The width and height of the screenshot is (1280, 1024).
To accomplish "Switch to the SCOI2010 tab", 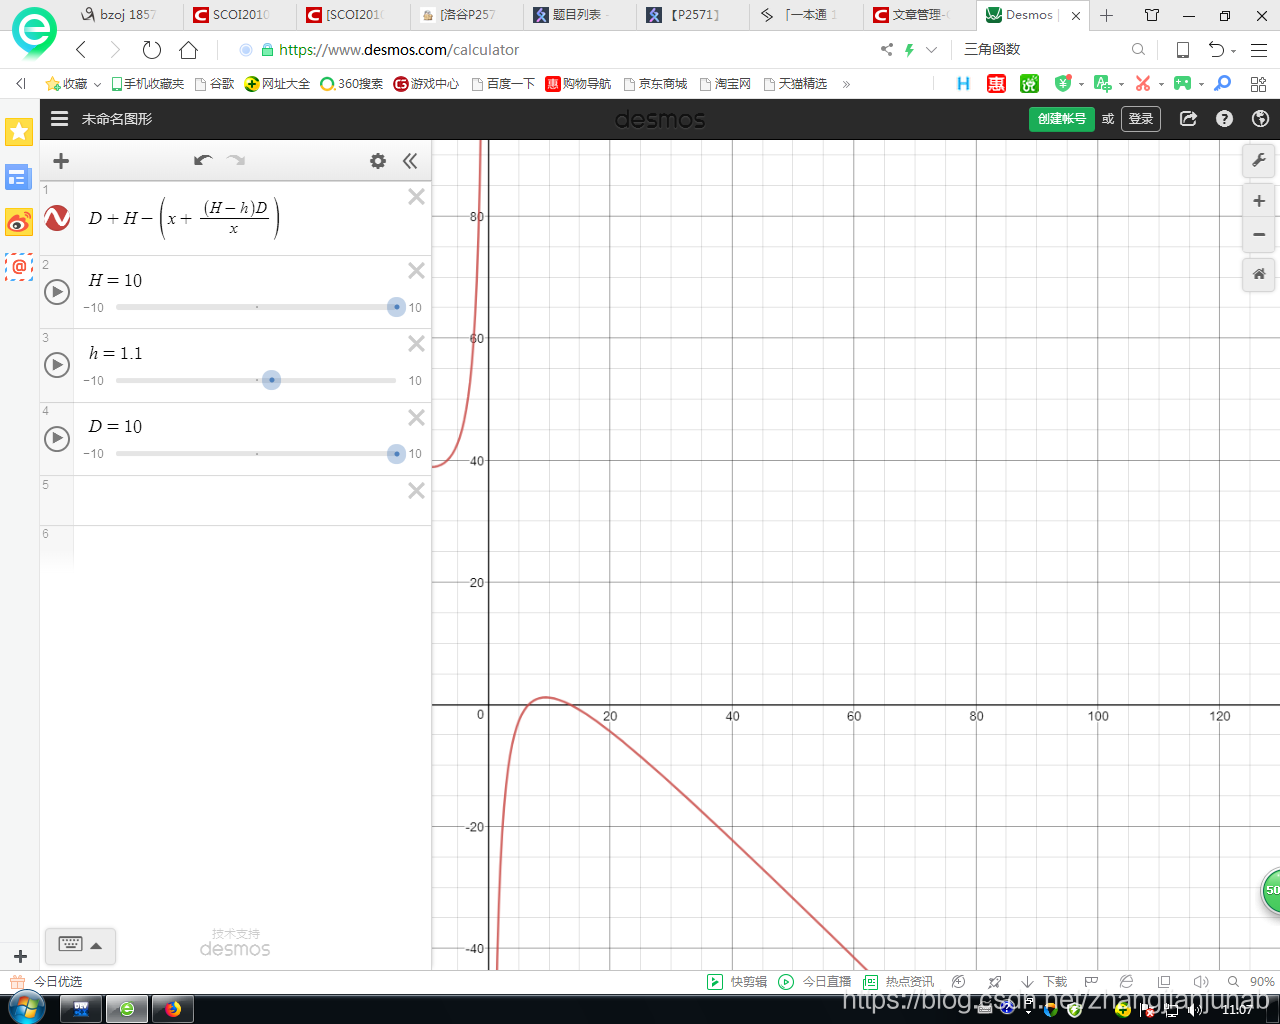I will click(240, 15).
